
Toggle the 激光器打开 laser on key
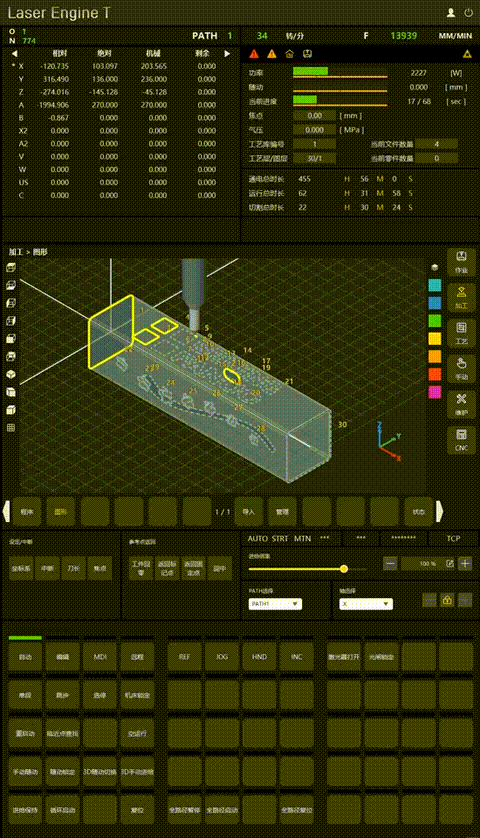click(x=344, y=657)
